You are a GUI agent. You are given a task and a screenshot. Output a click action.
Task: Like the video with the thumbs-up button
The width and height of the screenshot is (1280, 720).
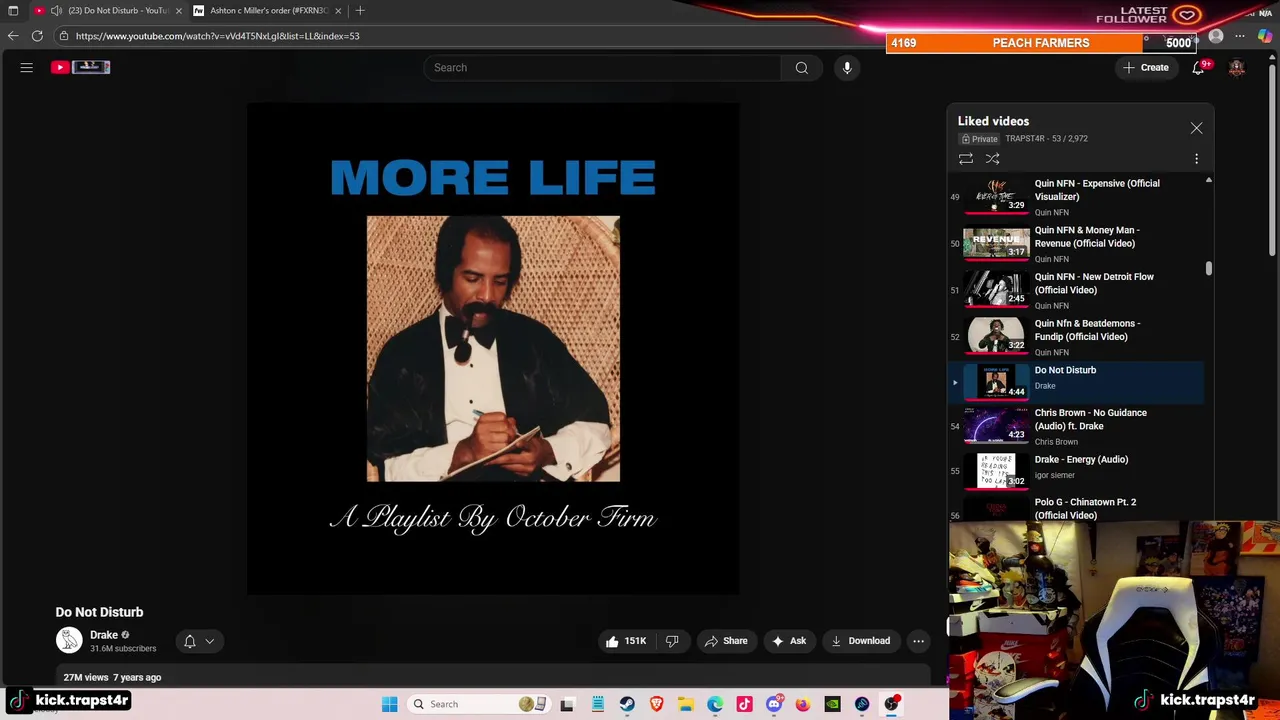(626, 641)
